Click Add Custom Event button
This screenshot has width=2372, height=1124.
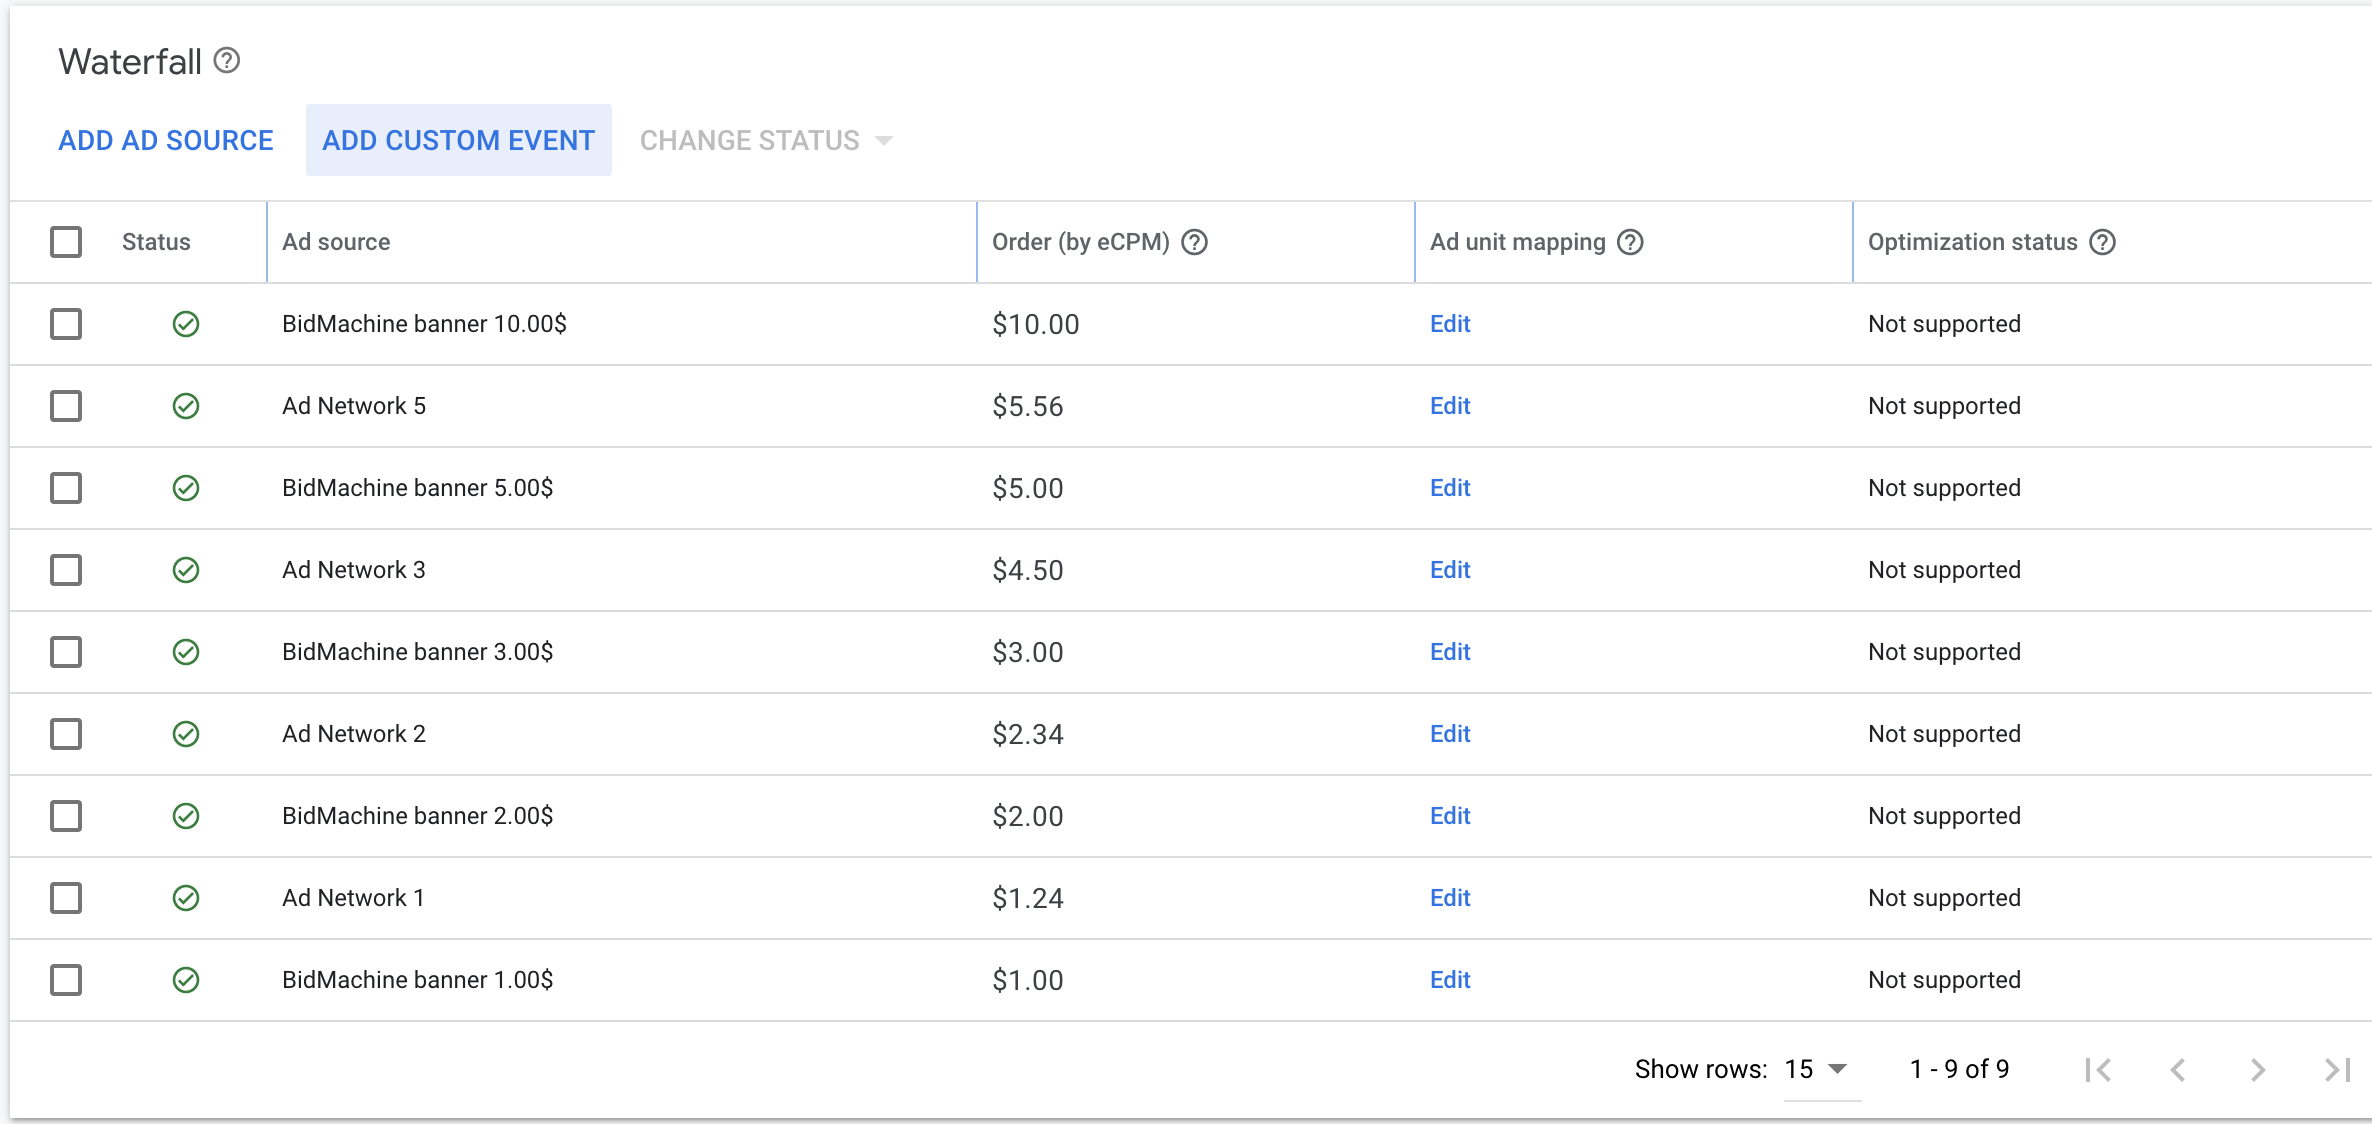459,141
